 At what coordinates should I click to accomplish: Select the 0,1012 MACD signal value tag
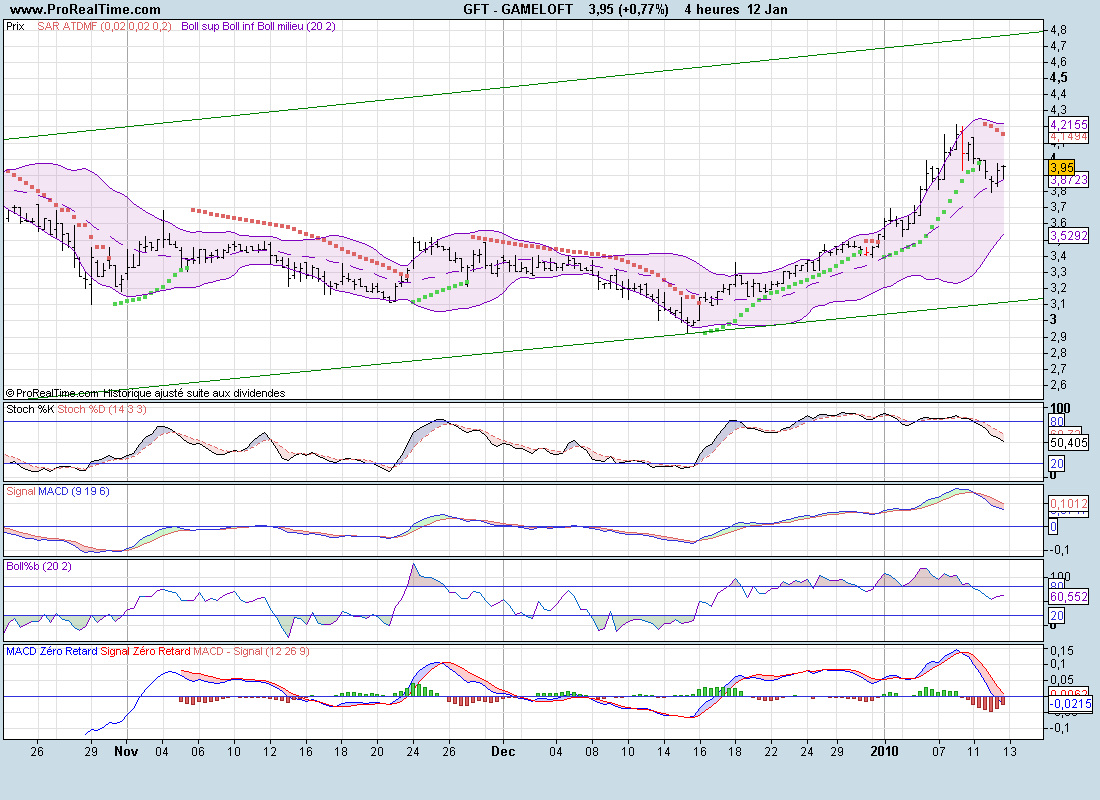click(x=1068, y=503)
